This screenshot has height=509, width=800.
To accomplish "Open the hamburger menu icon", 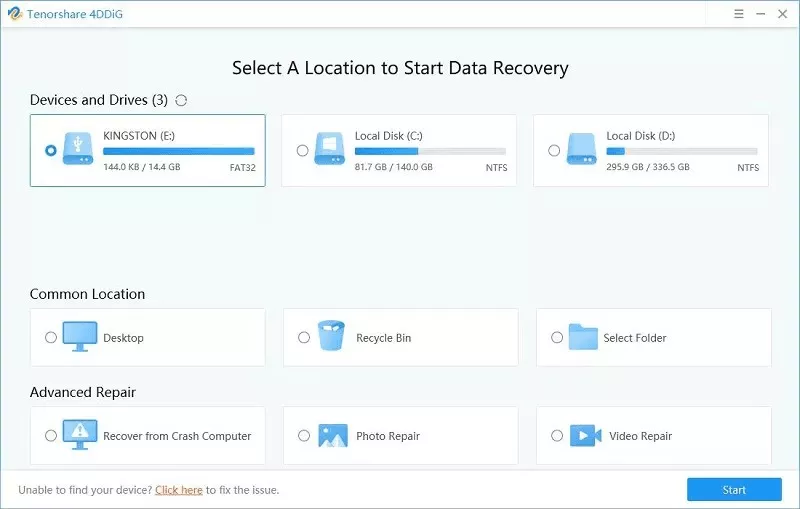I will (x=738, y=14).
